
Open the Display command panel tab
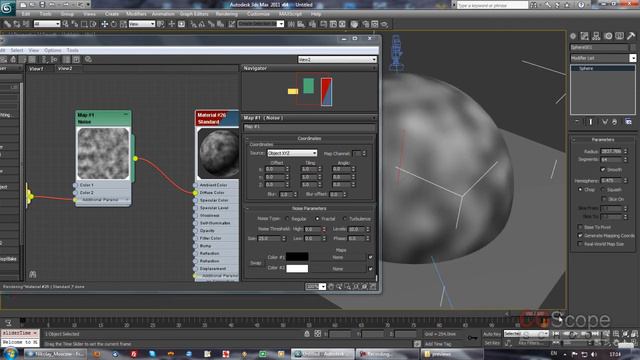coord(620,36)
